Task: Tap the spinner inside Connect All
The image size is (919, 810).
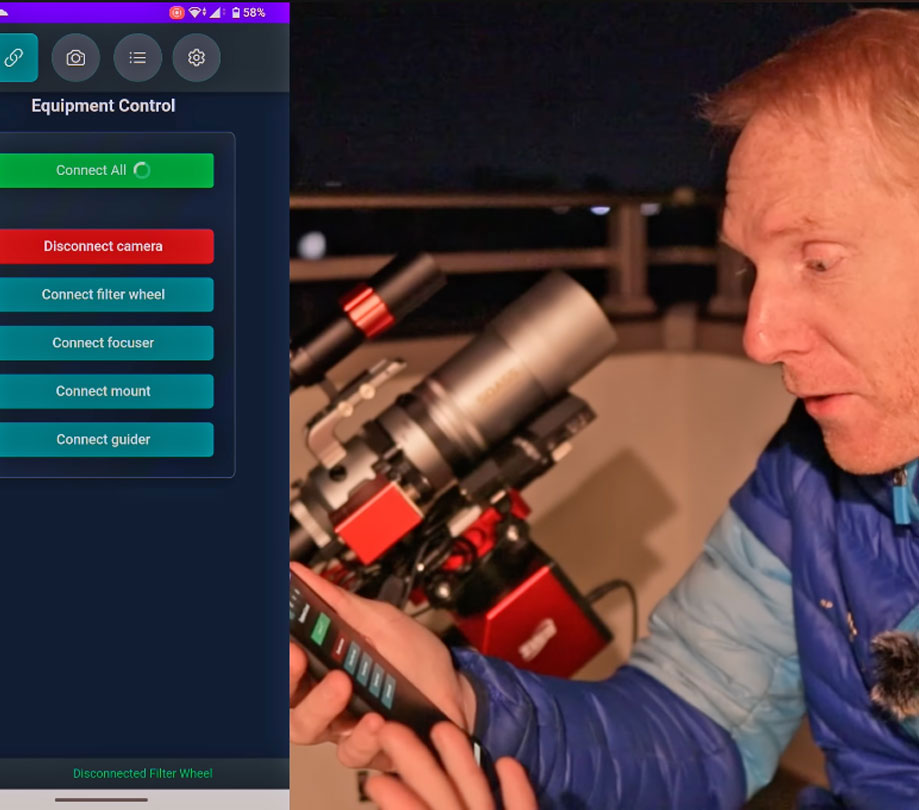Action: 142,170
